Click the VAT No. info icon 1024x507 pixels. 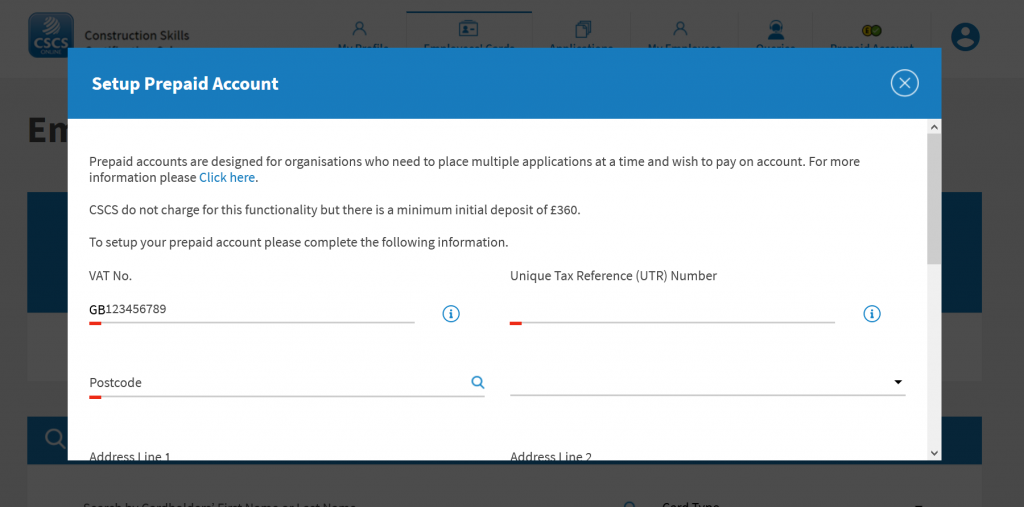tap(451, 314)
